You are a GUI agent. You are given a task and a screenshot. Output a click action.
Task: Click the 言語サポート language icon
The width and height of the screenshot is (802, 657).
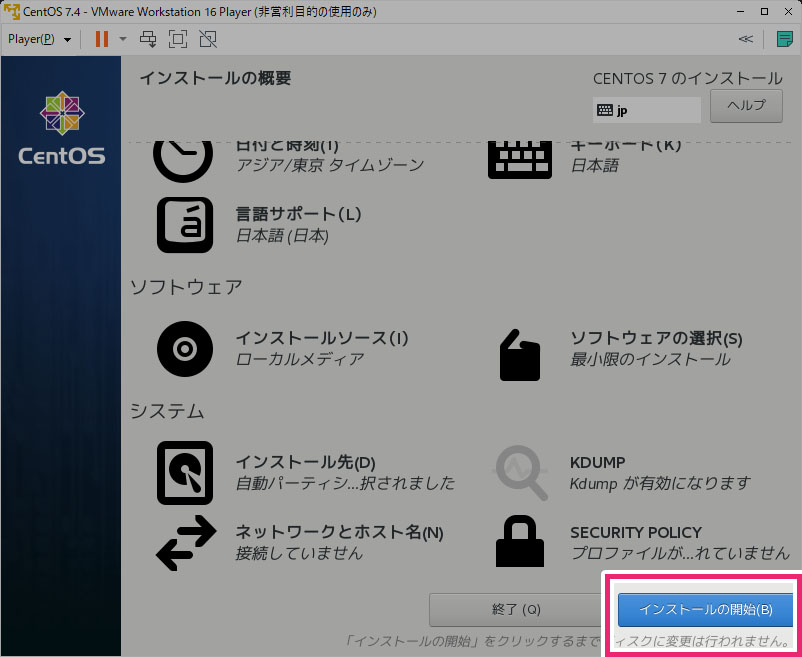click(185, 225)
